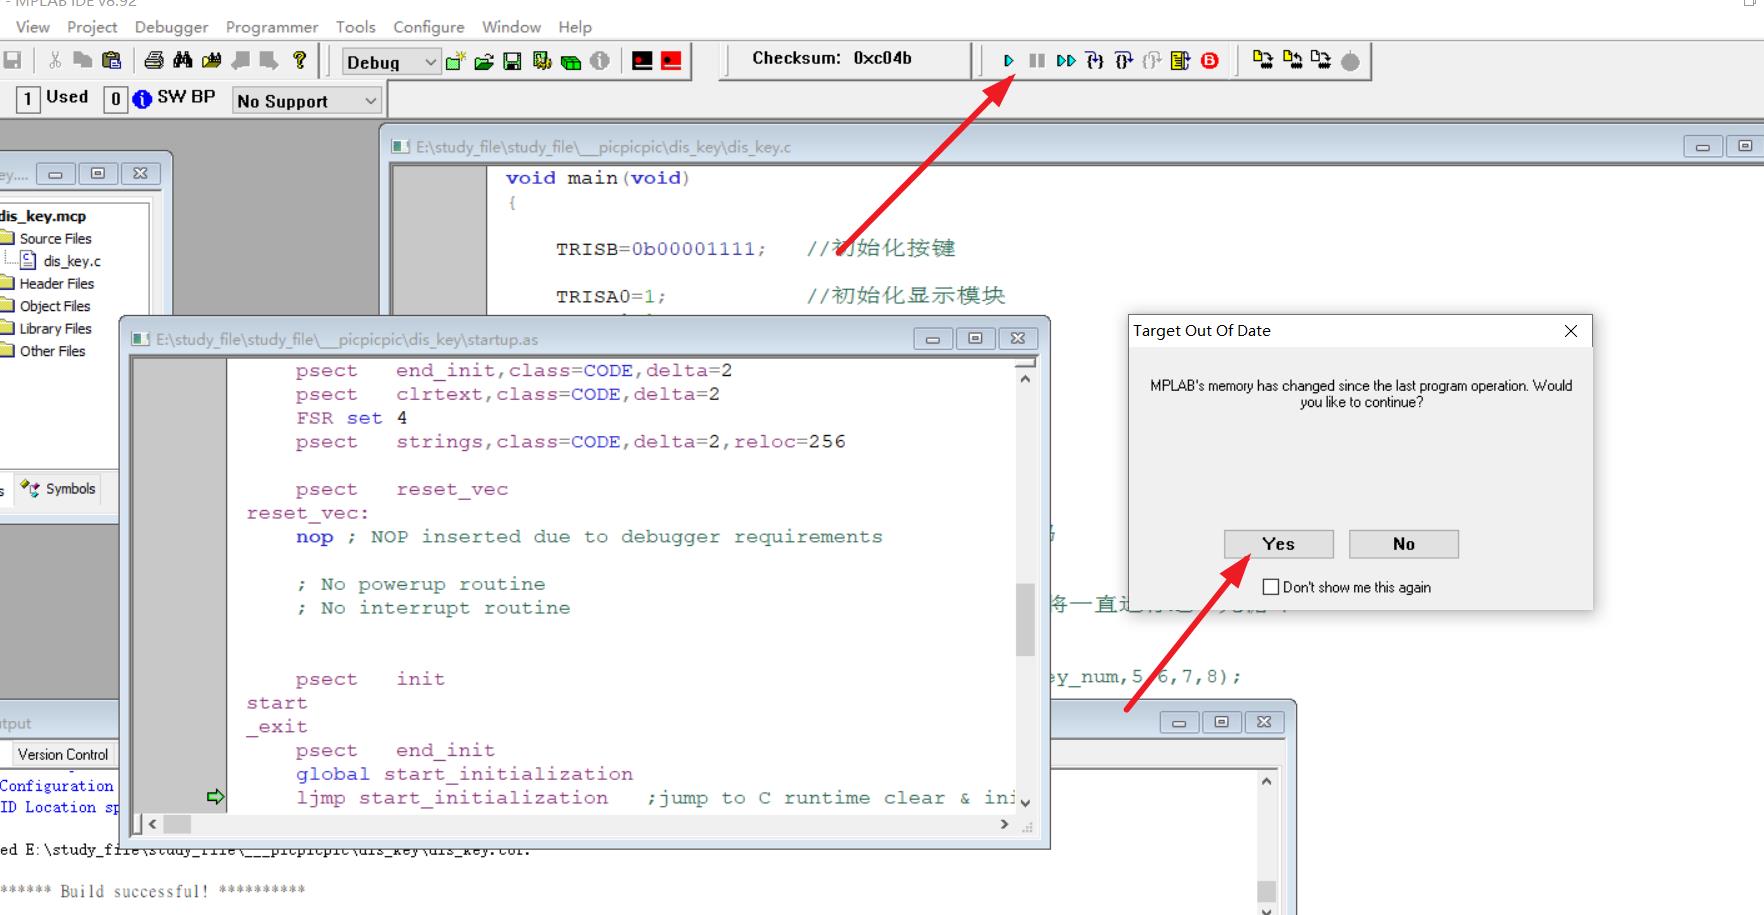1764x915 pixels.
Task: Click the gray circle icon after Verify
Action: (1350, 62)
